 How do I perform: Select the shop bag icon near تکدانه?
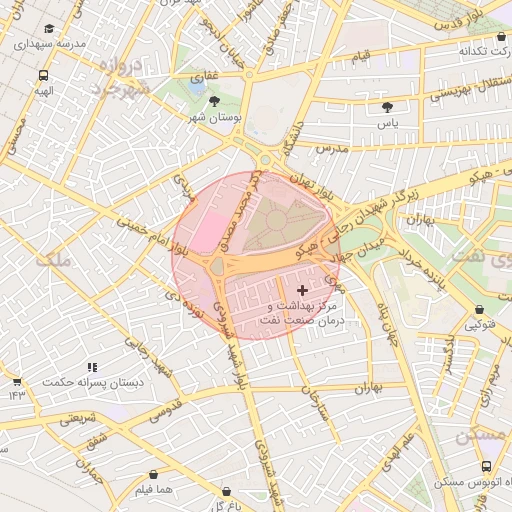[x=501, y=36]
